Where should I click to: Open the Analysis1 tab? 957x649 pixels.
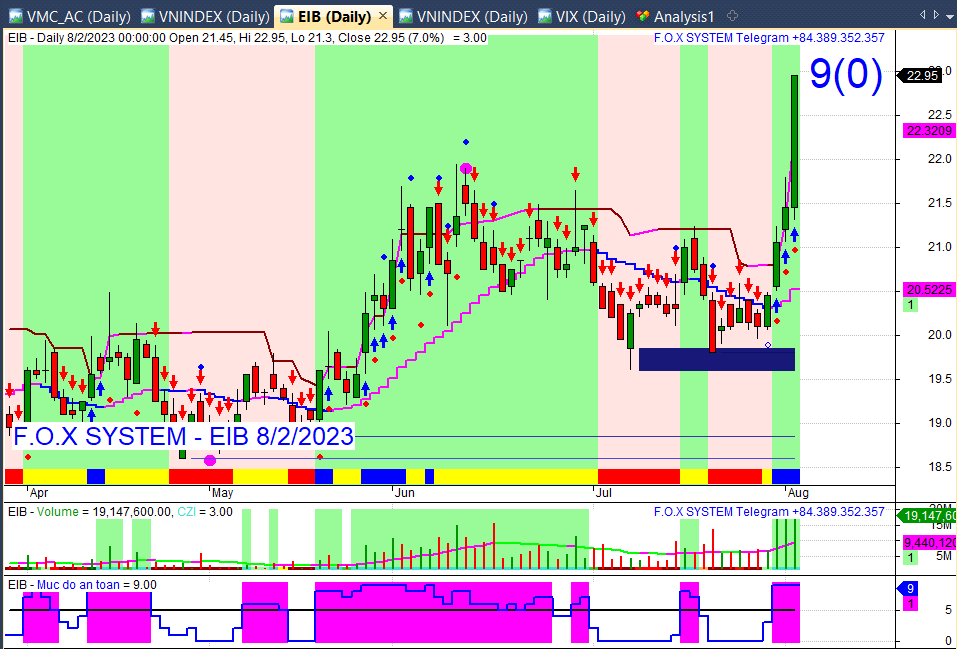tap(676, 16)
